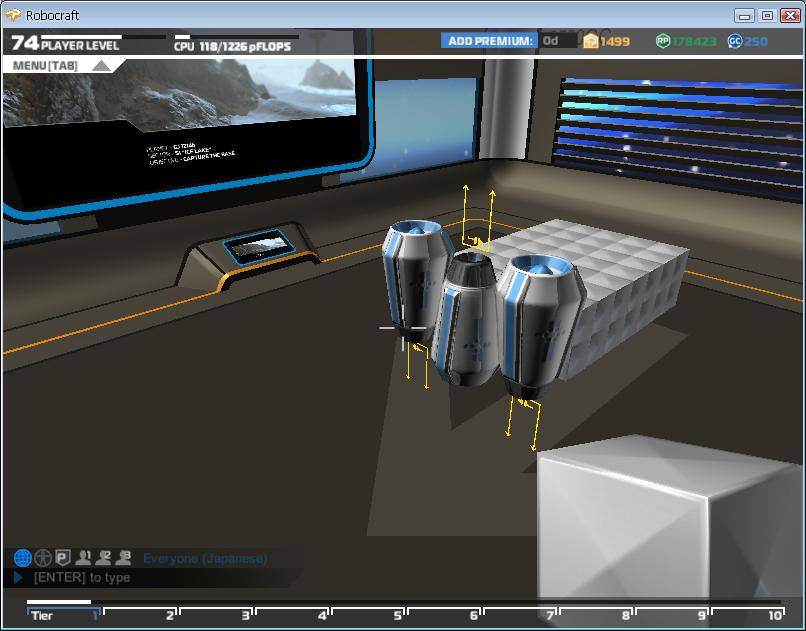Click the right blue-striped thruster
The width and height of the screenshot is (806, 631).
(540, 326)
